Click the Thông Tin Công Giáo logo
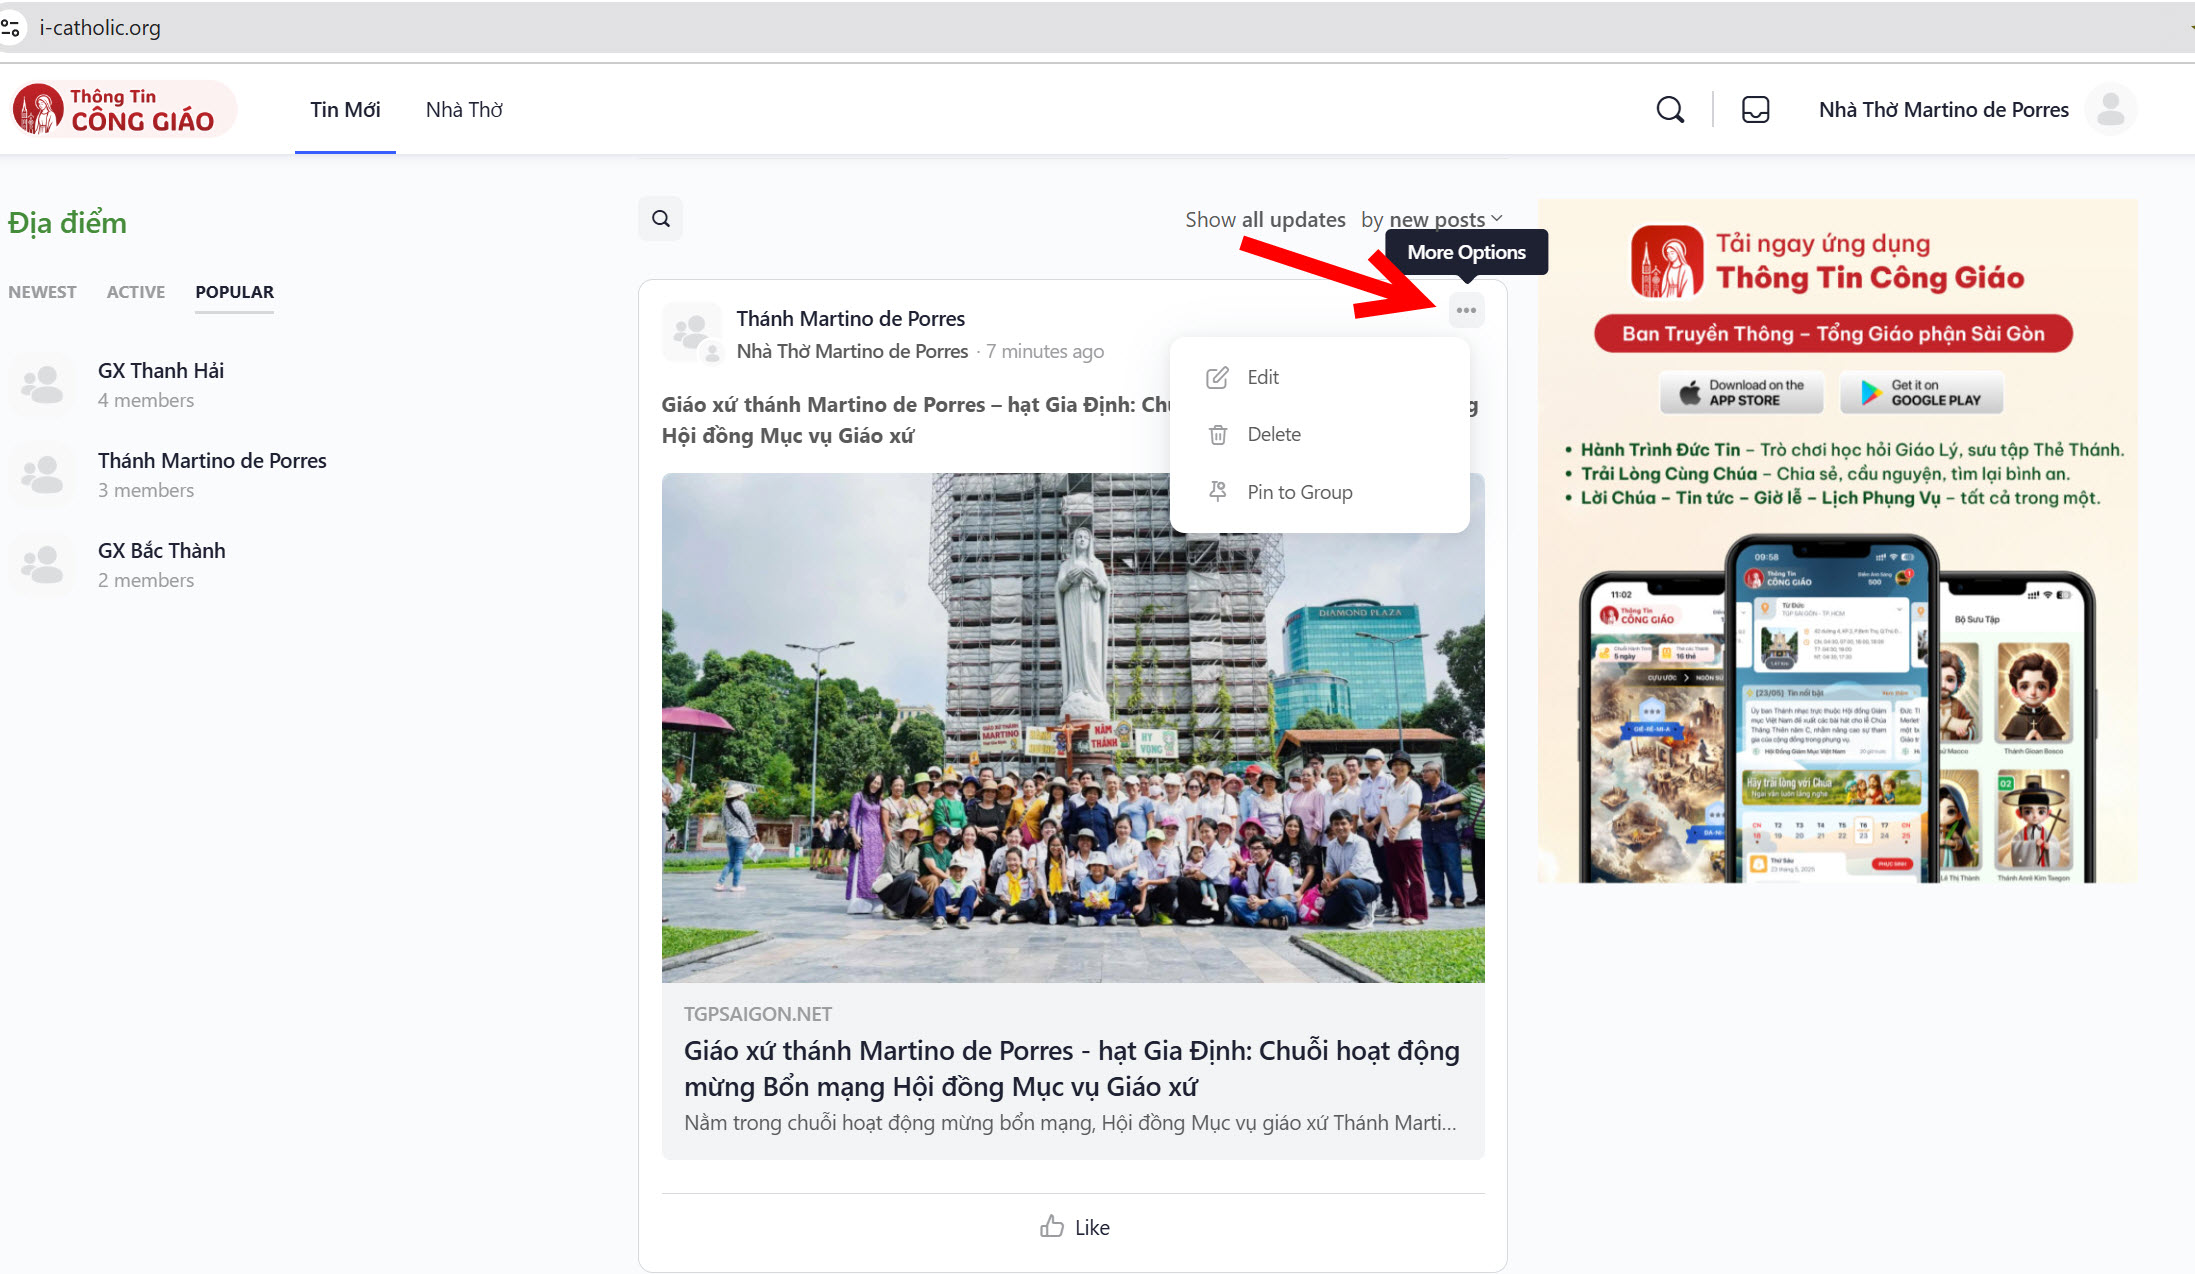 (124, 109)
